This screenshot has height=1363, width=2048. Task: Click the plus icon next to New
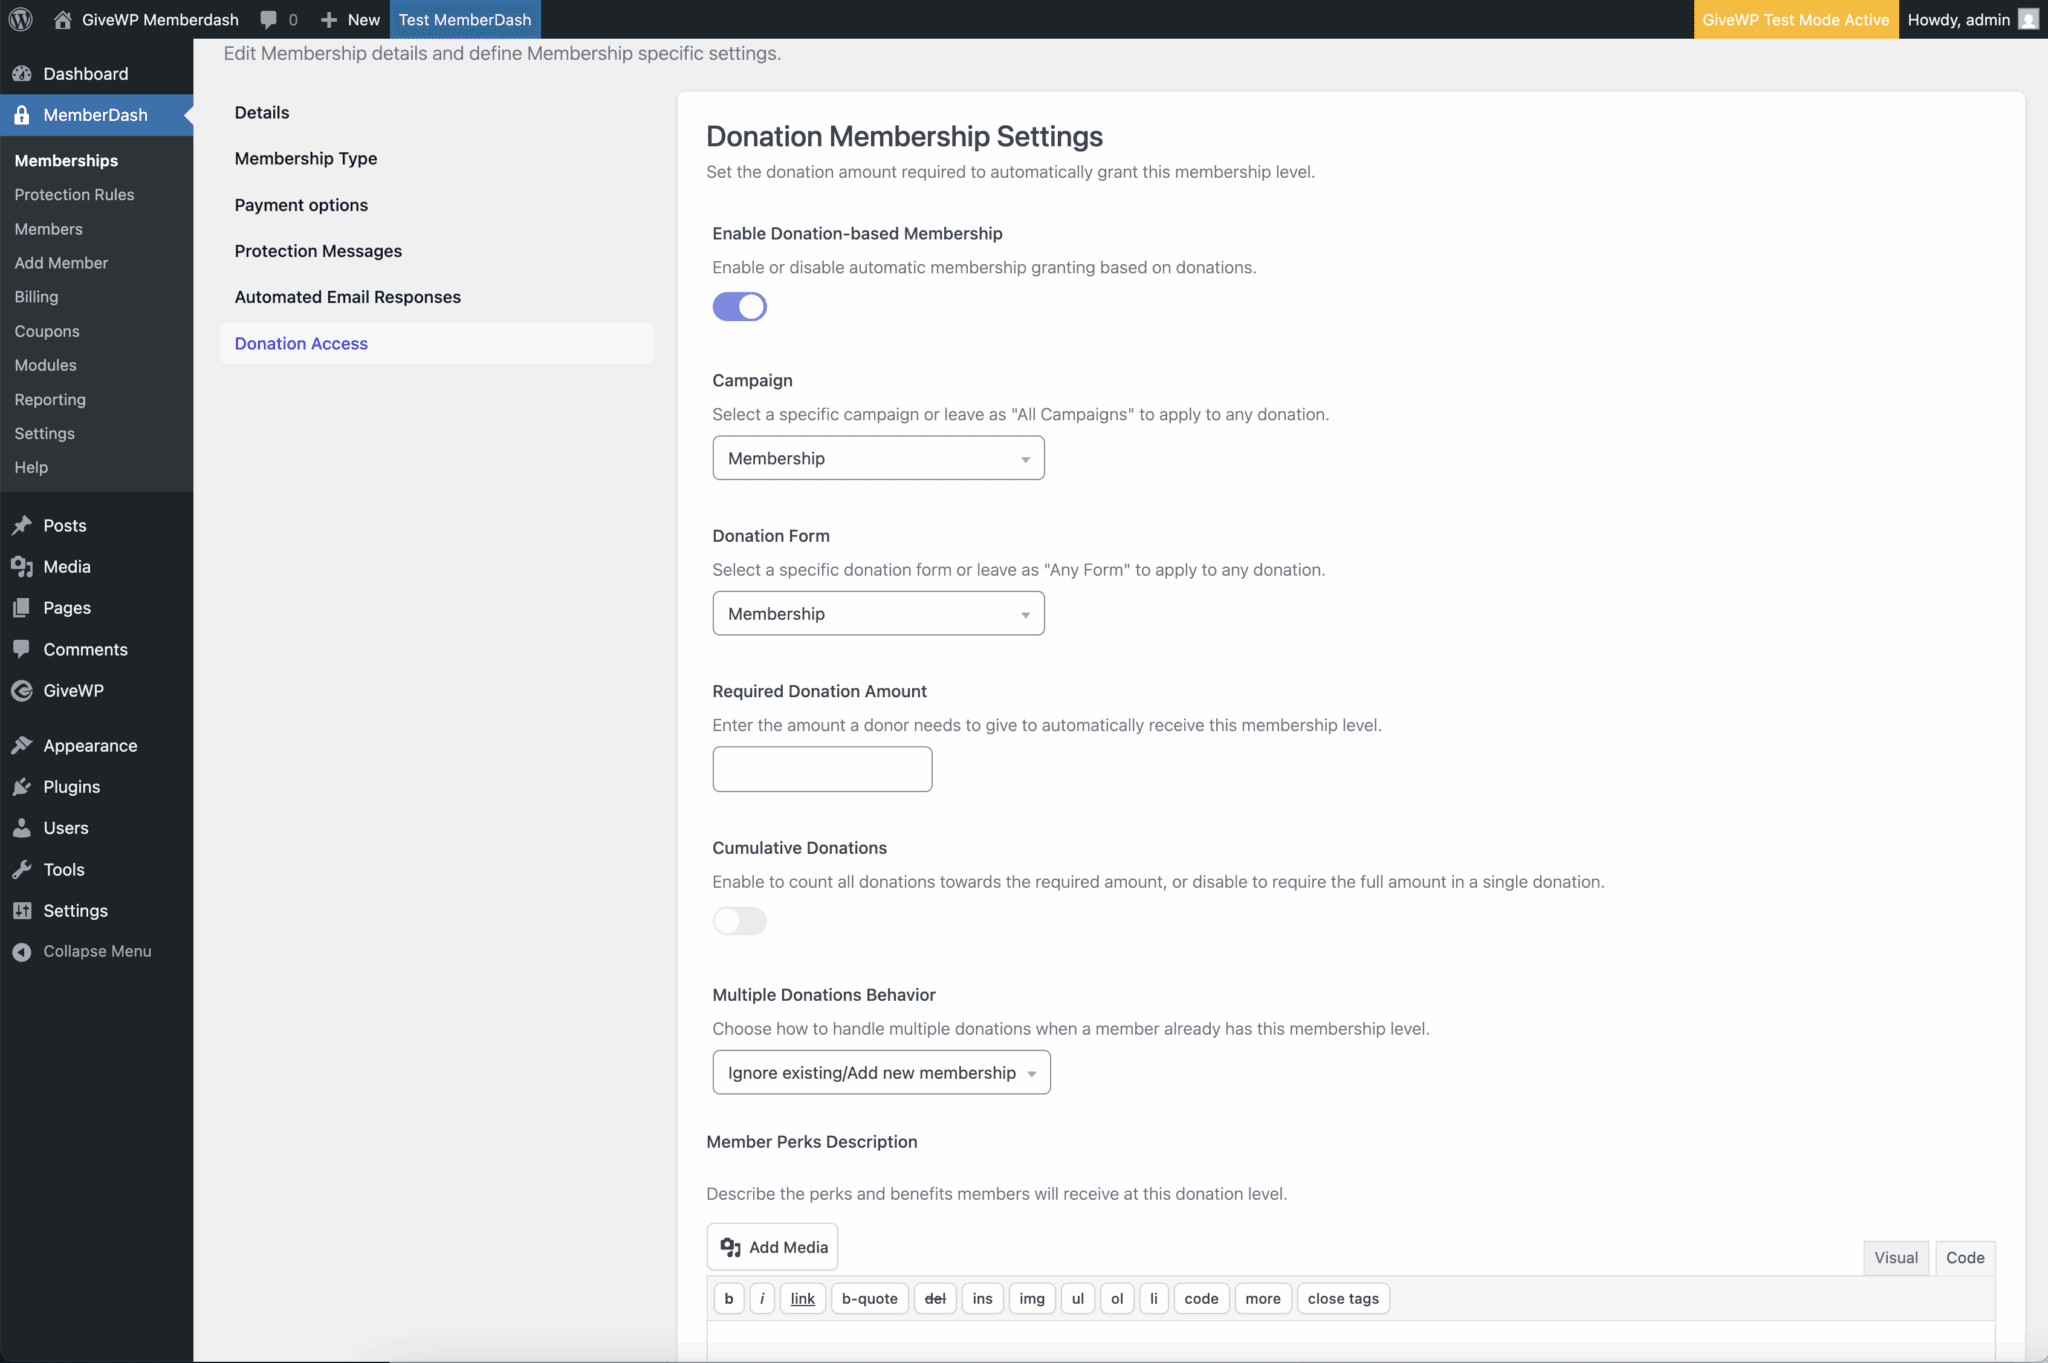(328, 19)
